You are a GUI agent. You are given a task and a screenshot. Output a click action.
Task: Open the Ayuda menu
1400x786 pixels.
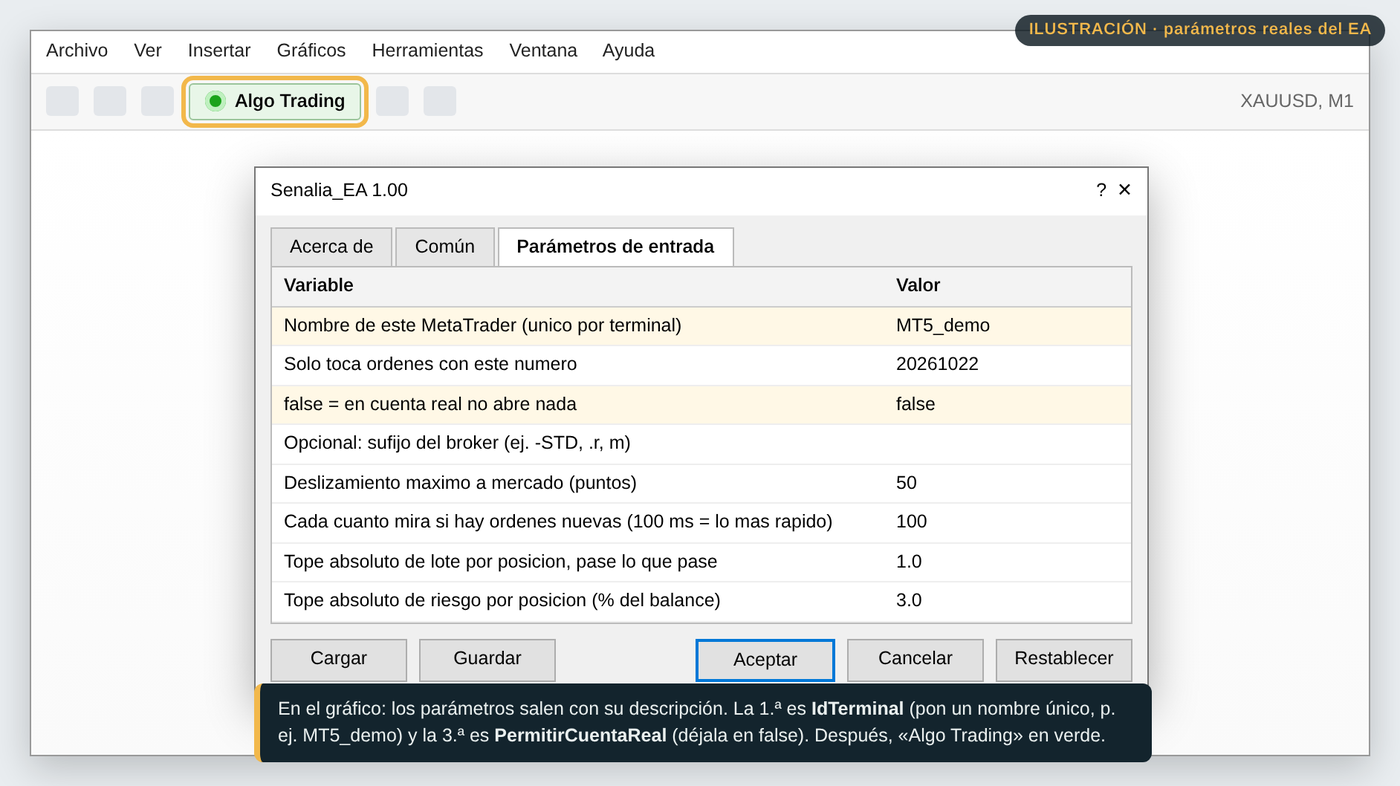628,50
